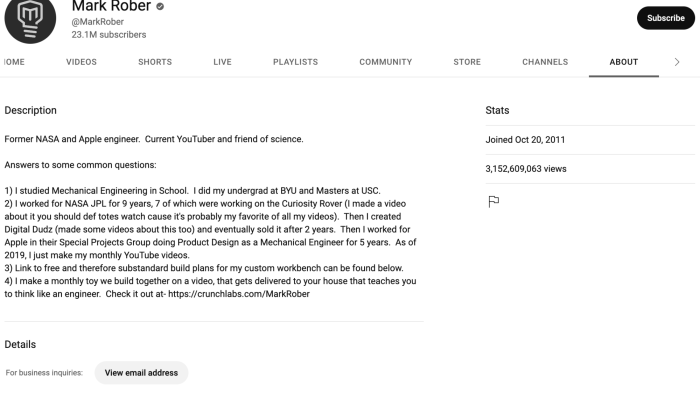This screenshot has height=394, width=700.
Task: Click the line about studying Mechanical Engineering
Action: (x=192, y=191)
